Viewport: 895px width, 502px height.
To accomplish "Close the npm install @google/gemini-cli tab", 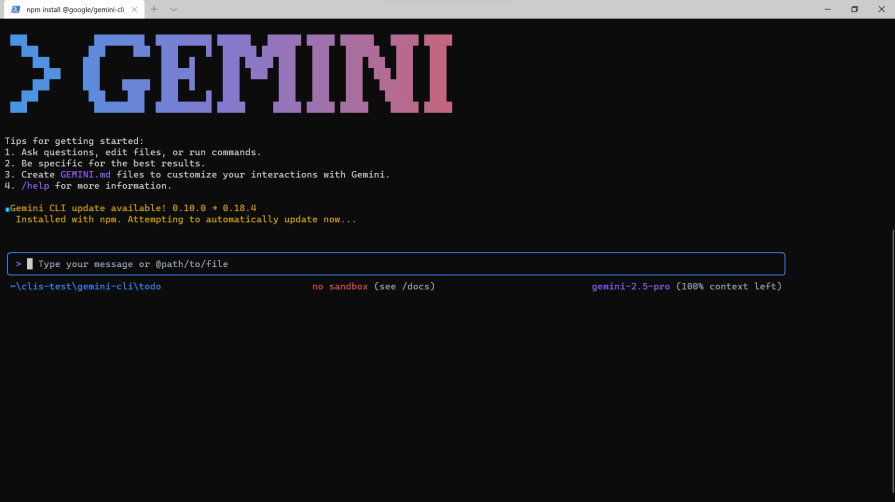I will [135, 9].
